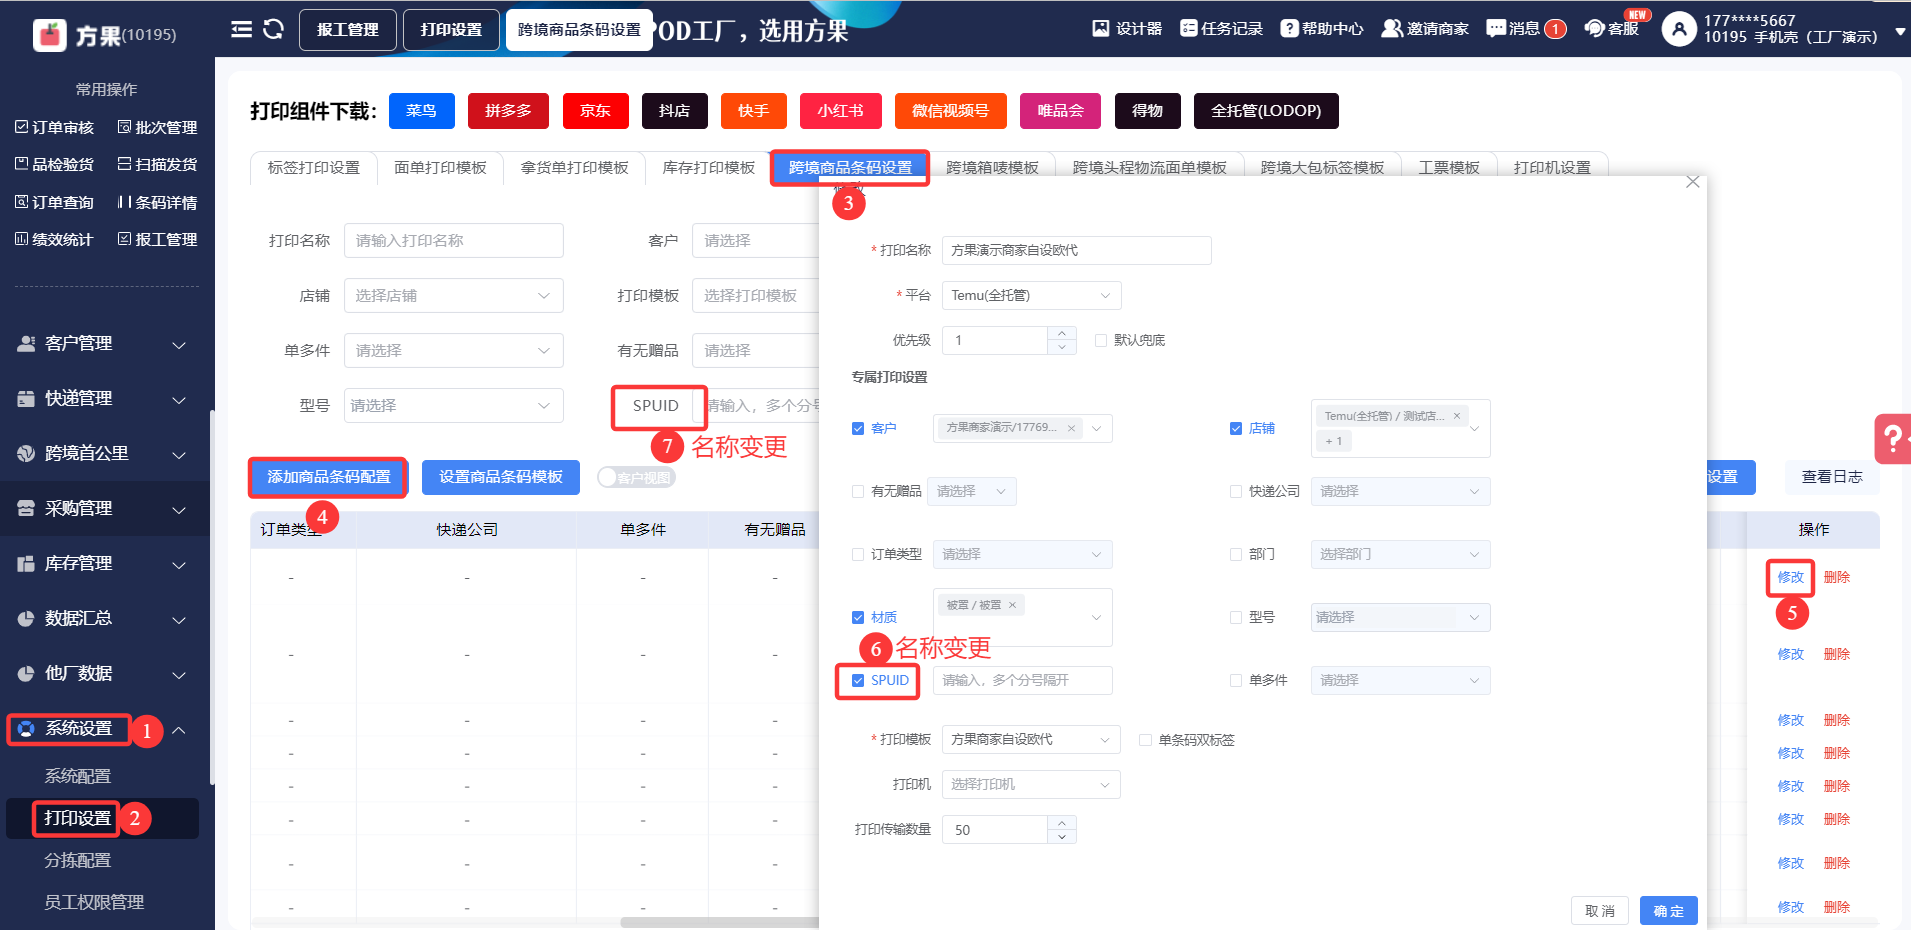Open the 平台 Temu(全托管) dropdown
Screen dimensions: 1911x930
click(x=1031, y=295)
